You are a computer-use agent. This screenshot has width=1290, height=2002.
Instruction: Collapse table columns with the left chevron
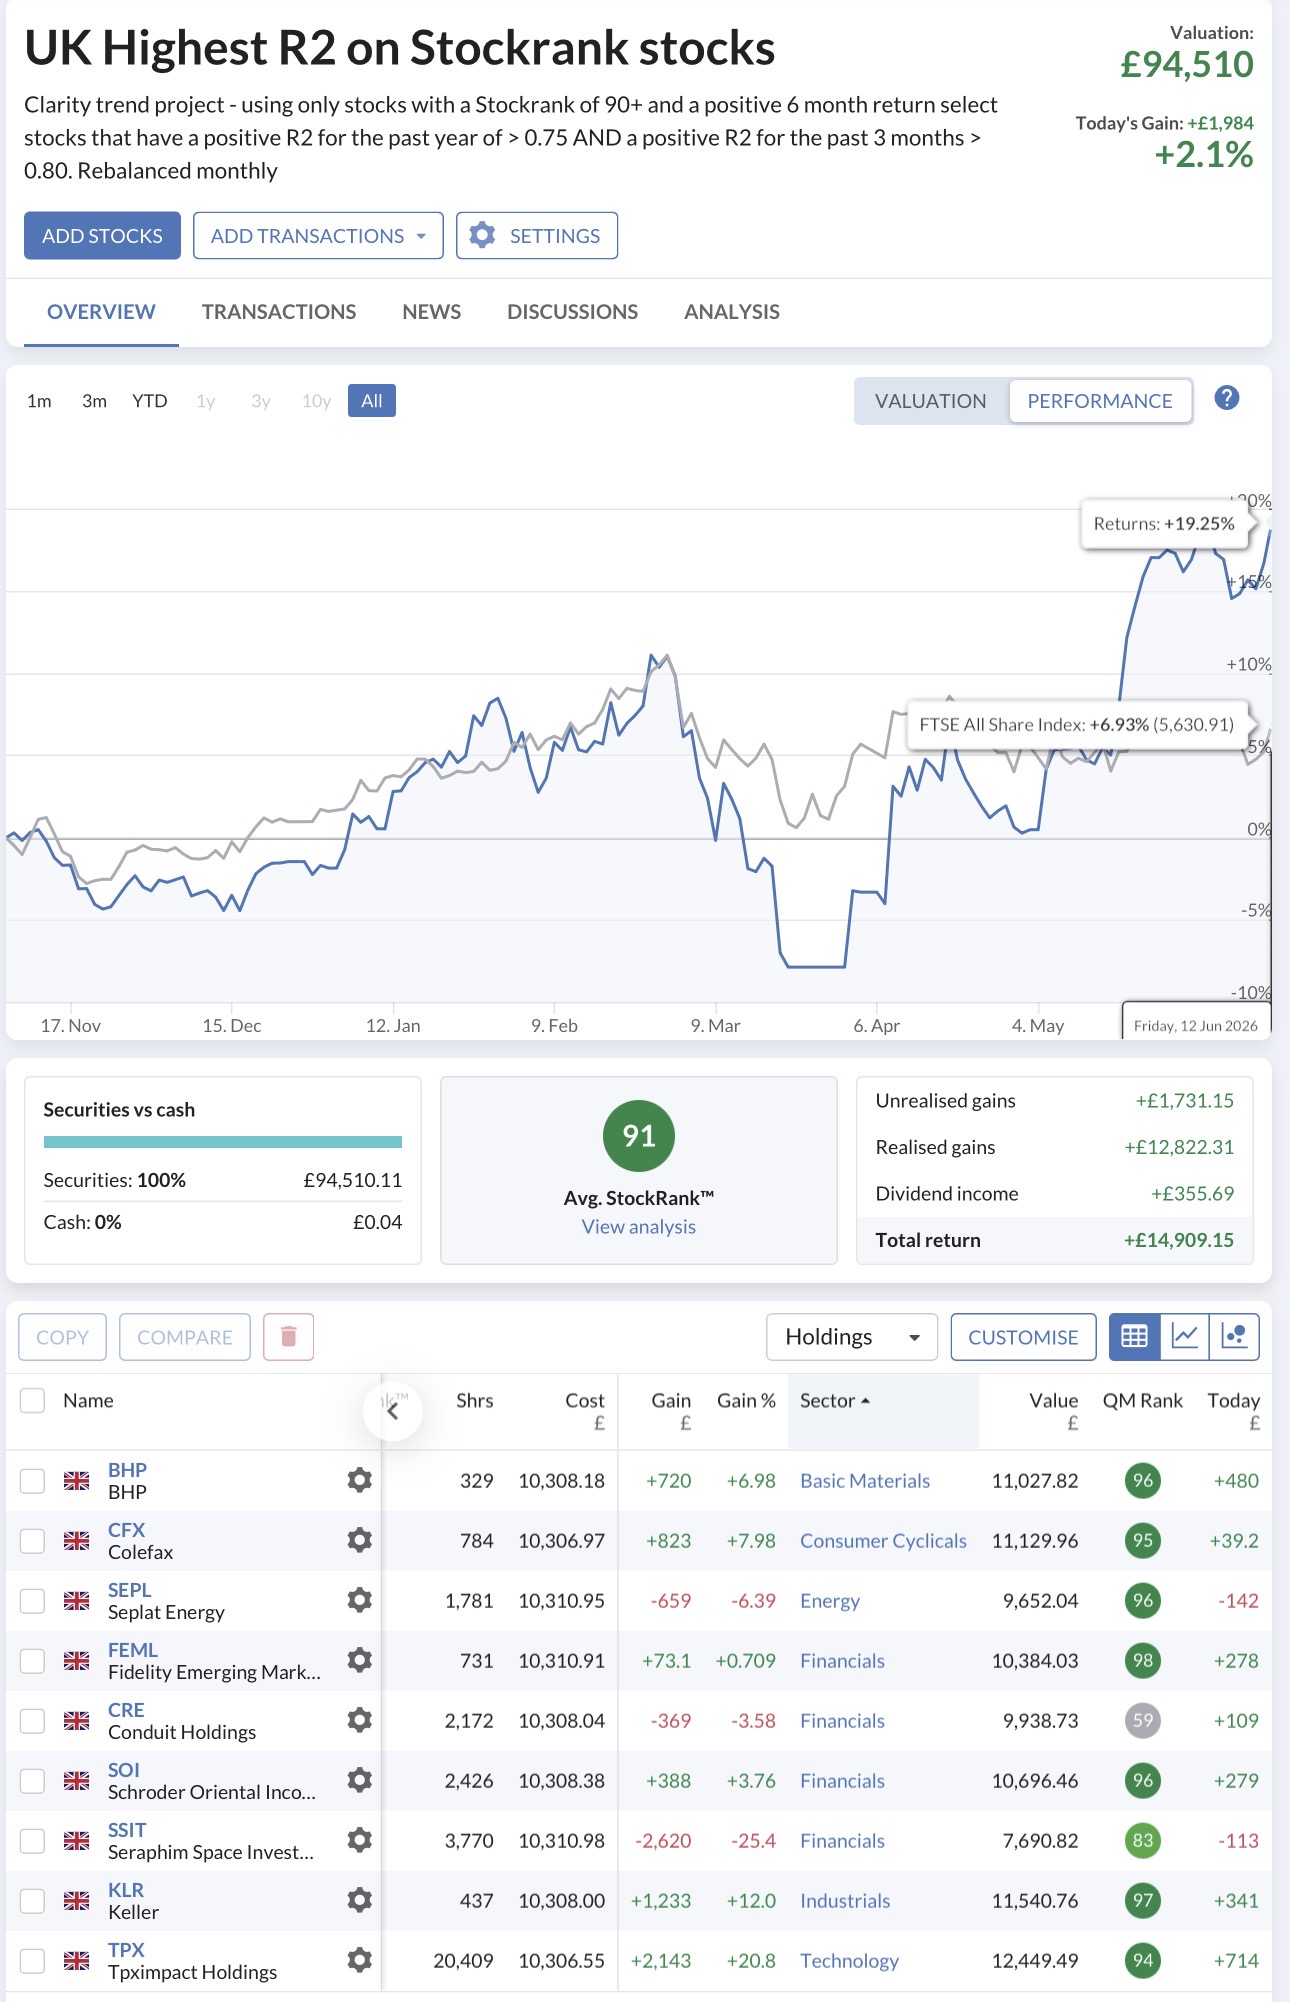392,1411
